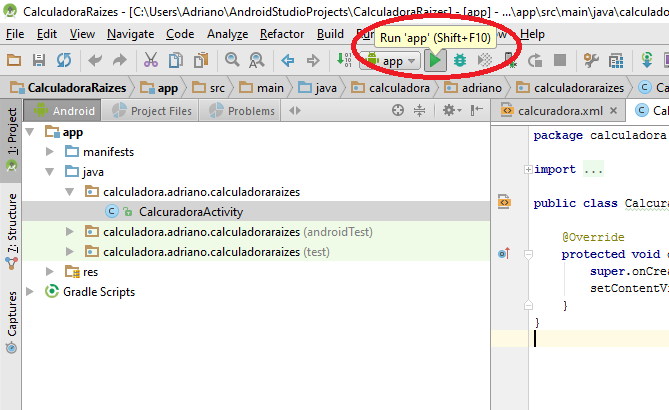The height and width of the screenshot is (410, 669).
Task: Click the Open folder toolbar icon
Action: point(14,60)
